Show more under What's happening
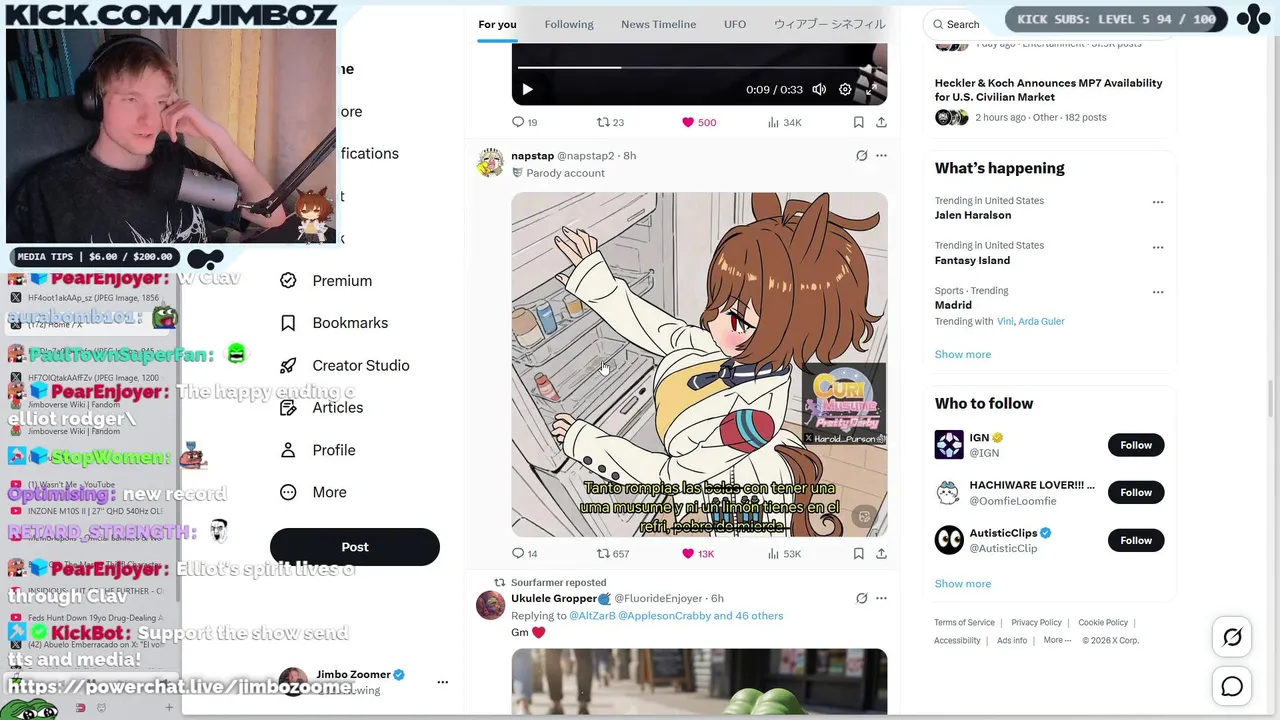This screenshot has width=1280, height=720. pyautogui.click(x=962, y=354)
